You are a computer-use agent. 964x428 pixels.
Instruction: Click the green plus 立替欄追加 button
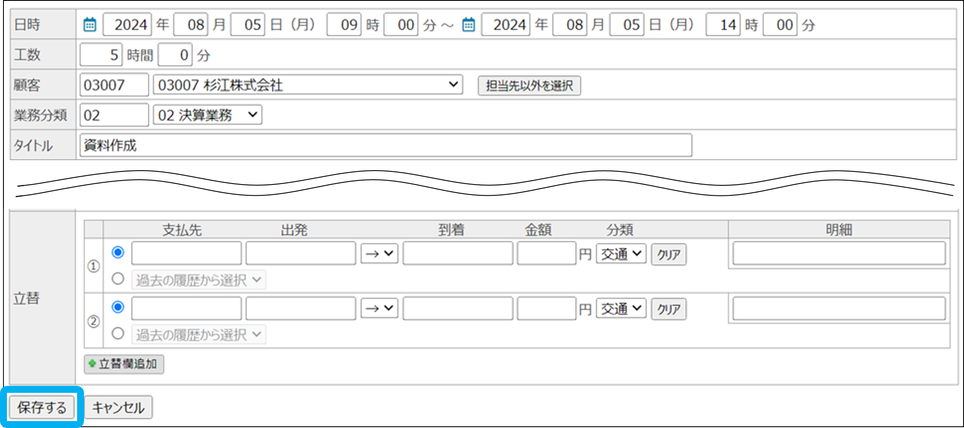click(x=124, y=364)
